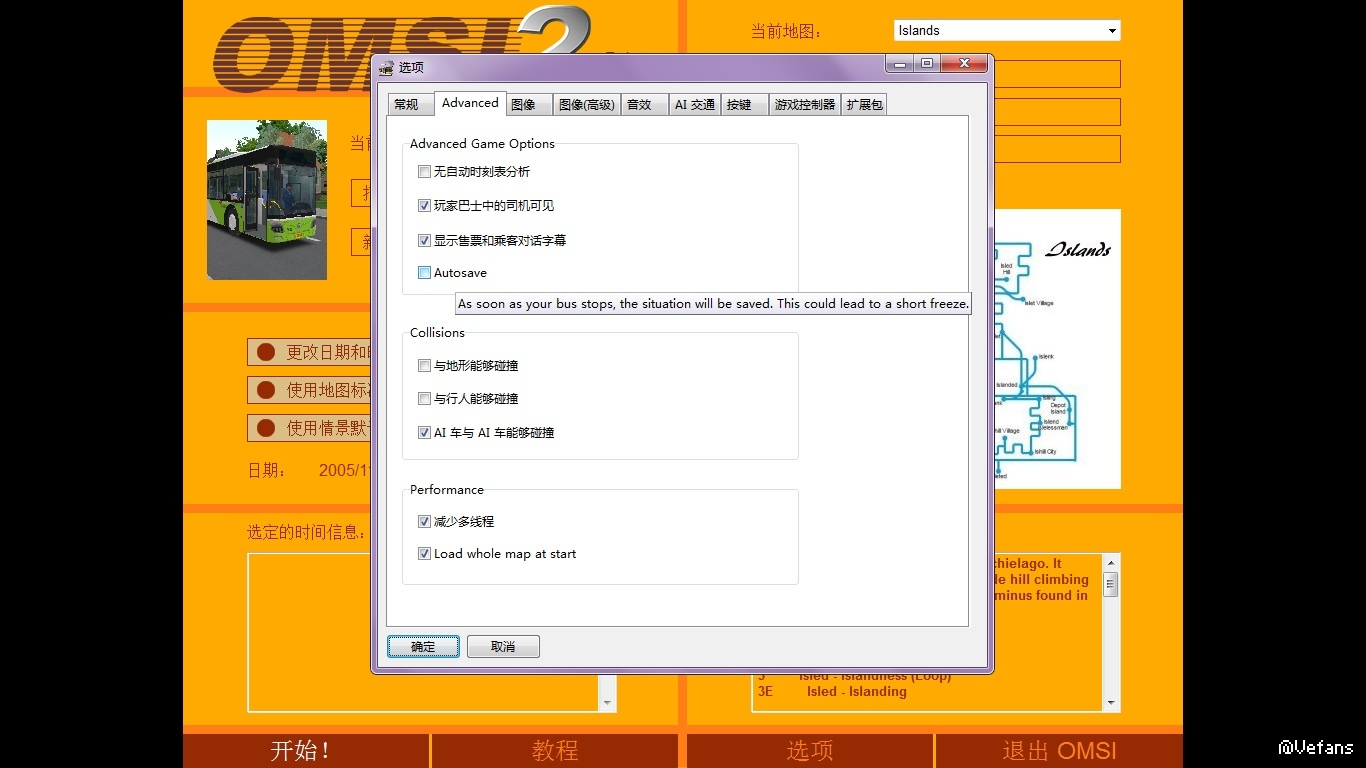Viewport: 1366px width, 768px height.
Task: Select the '3E Isled - Islanding' route line
Action: (x=833, y=691)
